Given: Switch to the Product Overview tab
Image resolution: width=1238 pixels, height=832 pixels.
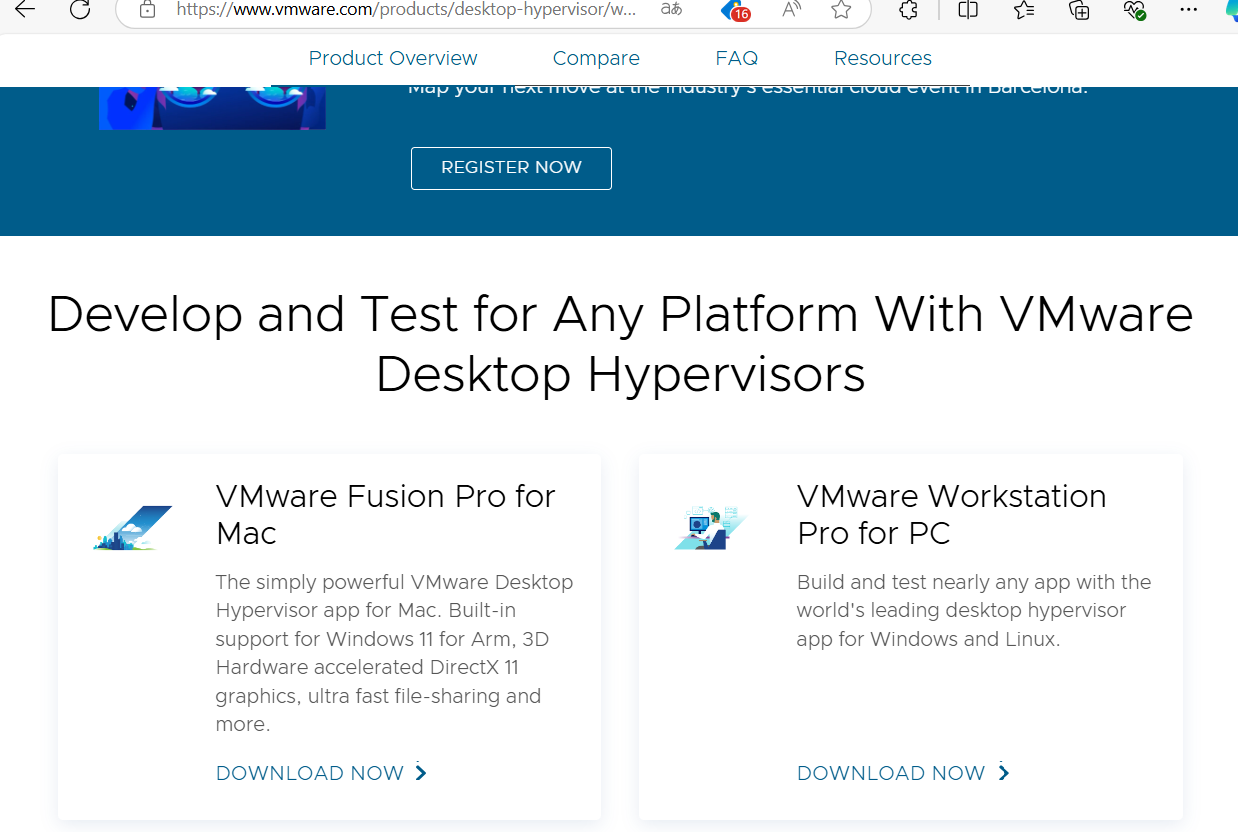Looking at the screenshot, I should (x=393, y=58).
